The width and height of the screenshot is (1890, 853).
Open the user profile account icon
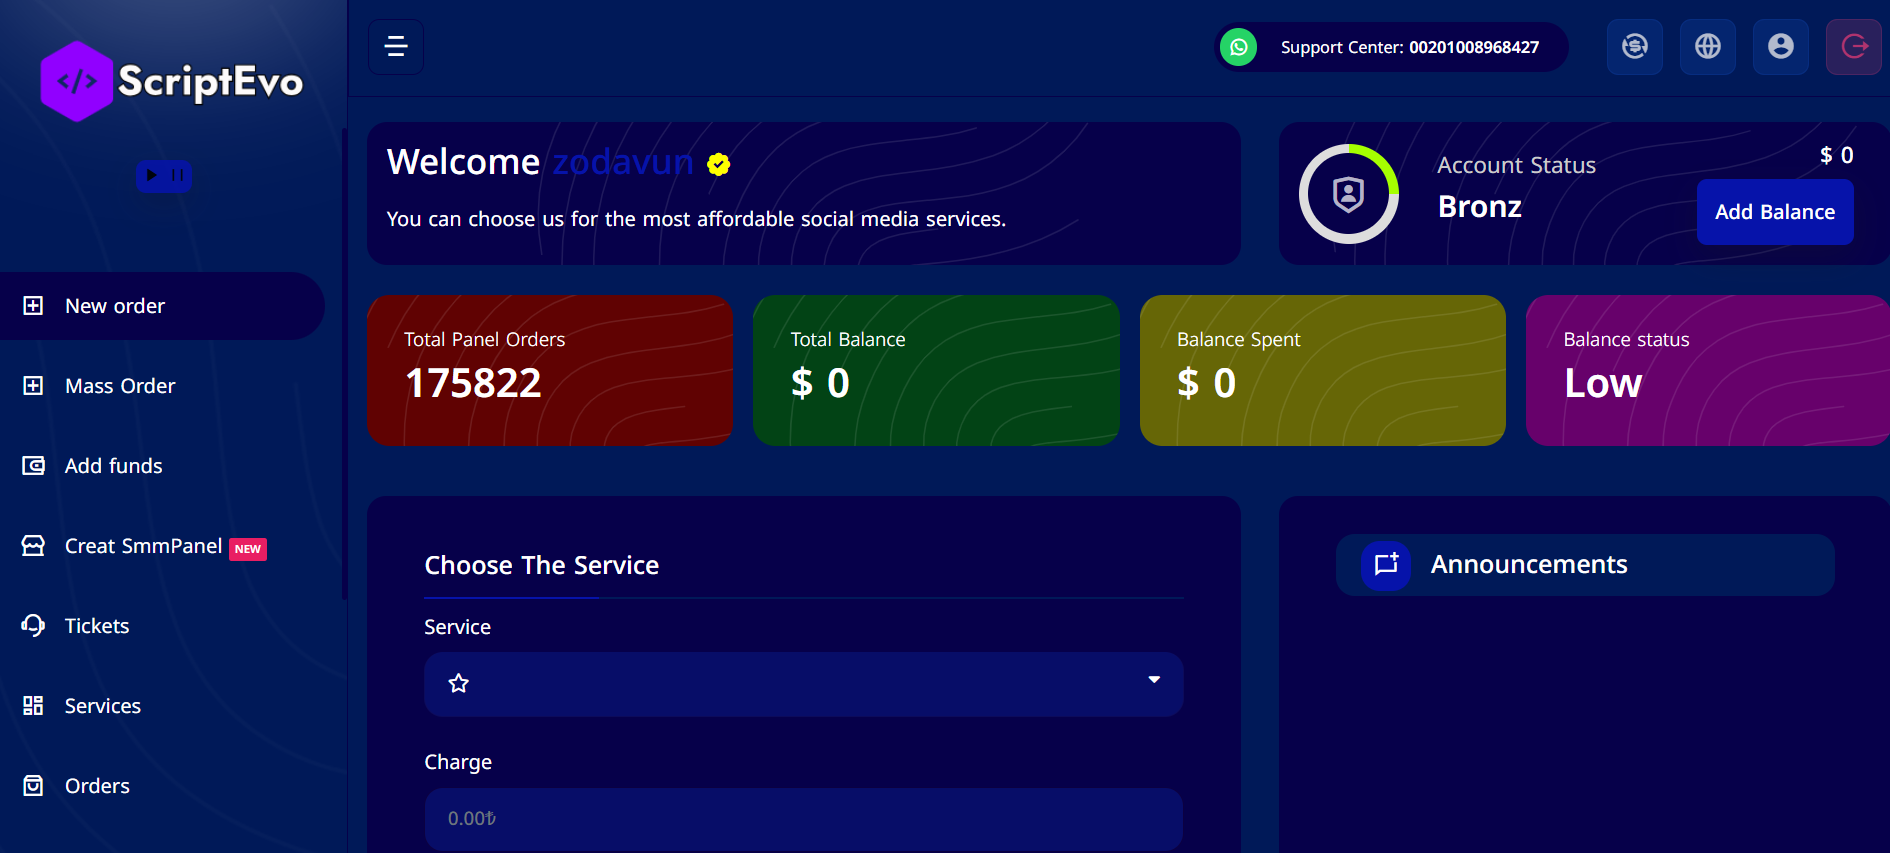click(1780, 47)
